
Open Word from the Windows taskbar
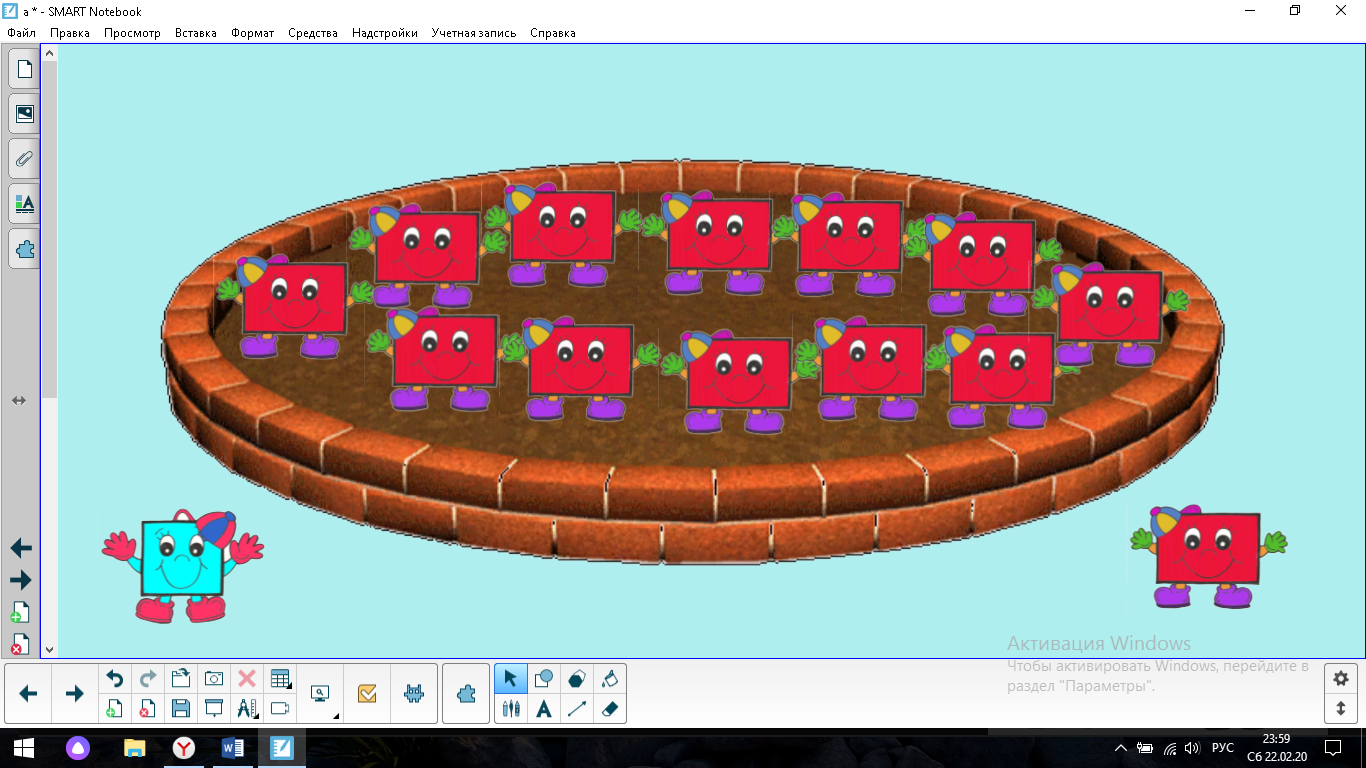232,748
